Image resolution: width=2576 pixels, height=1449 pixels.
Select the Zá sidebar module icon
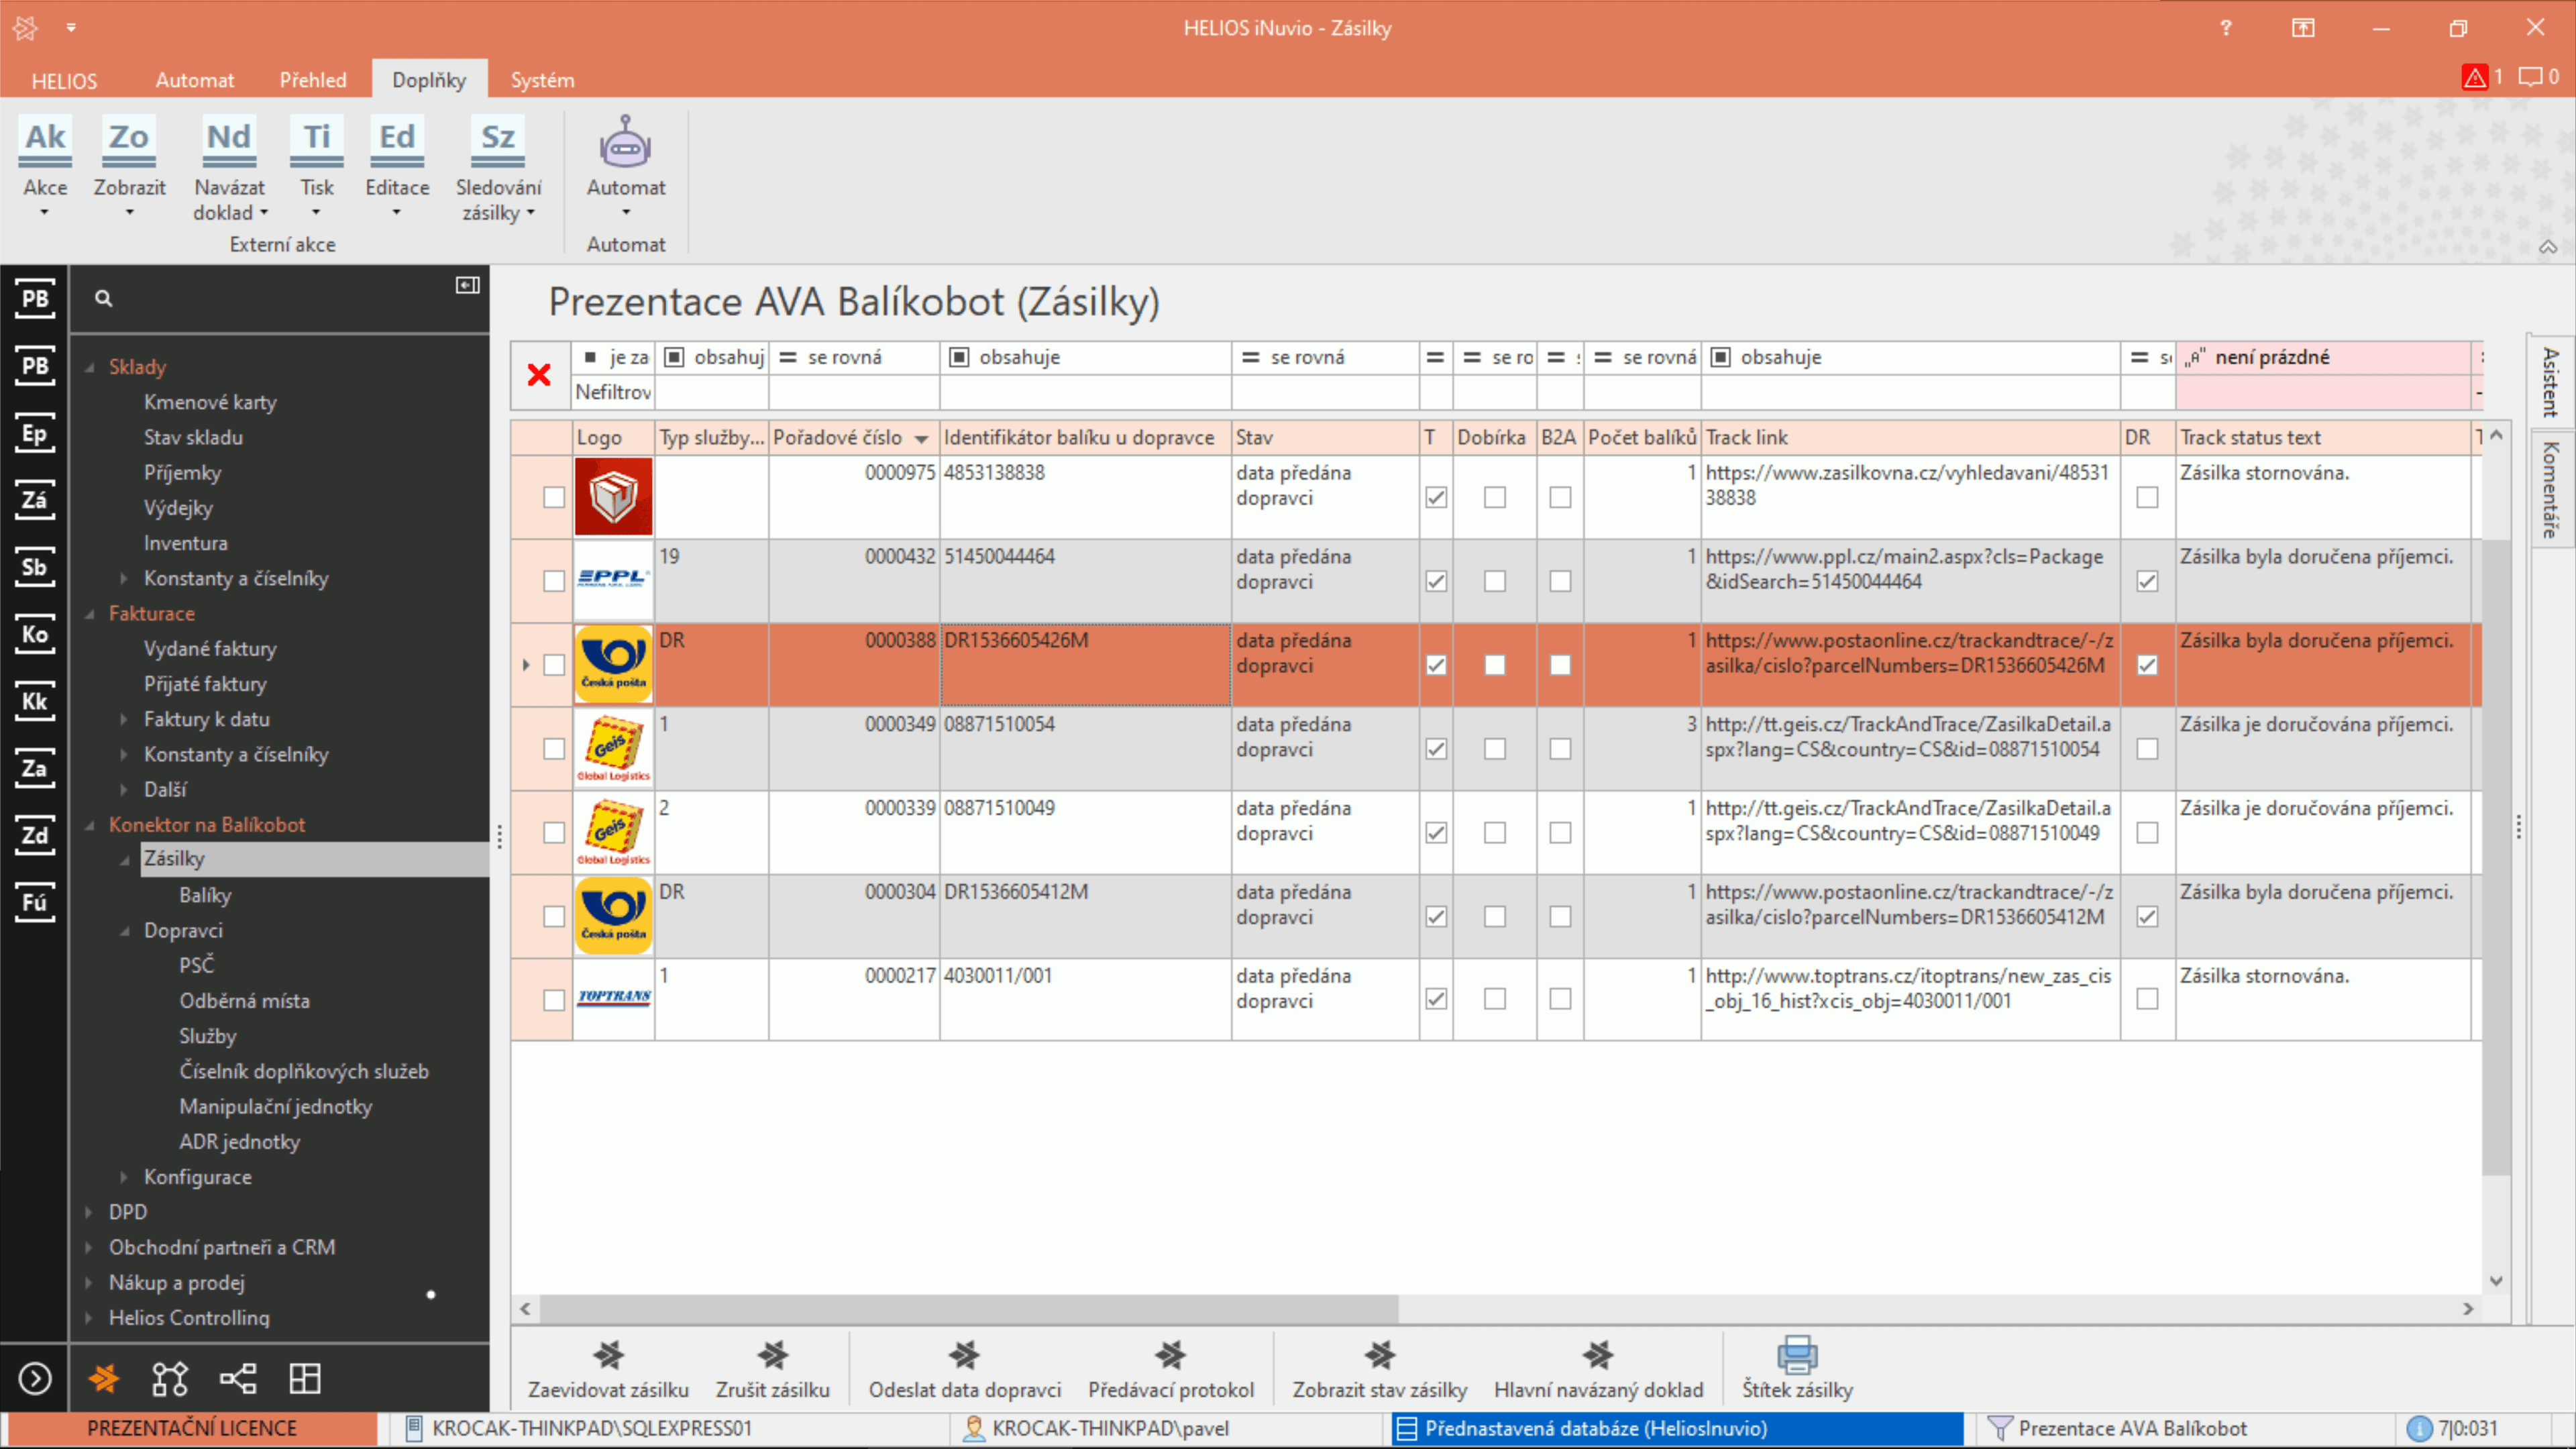pyautogui.click(x=35, y=500)
